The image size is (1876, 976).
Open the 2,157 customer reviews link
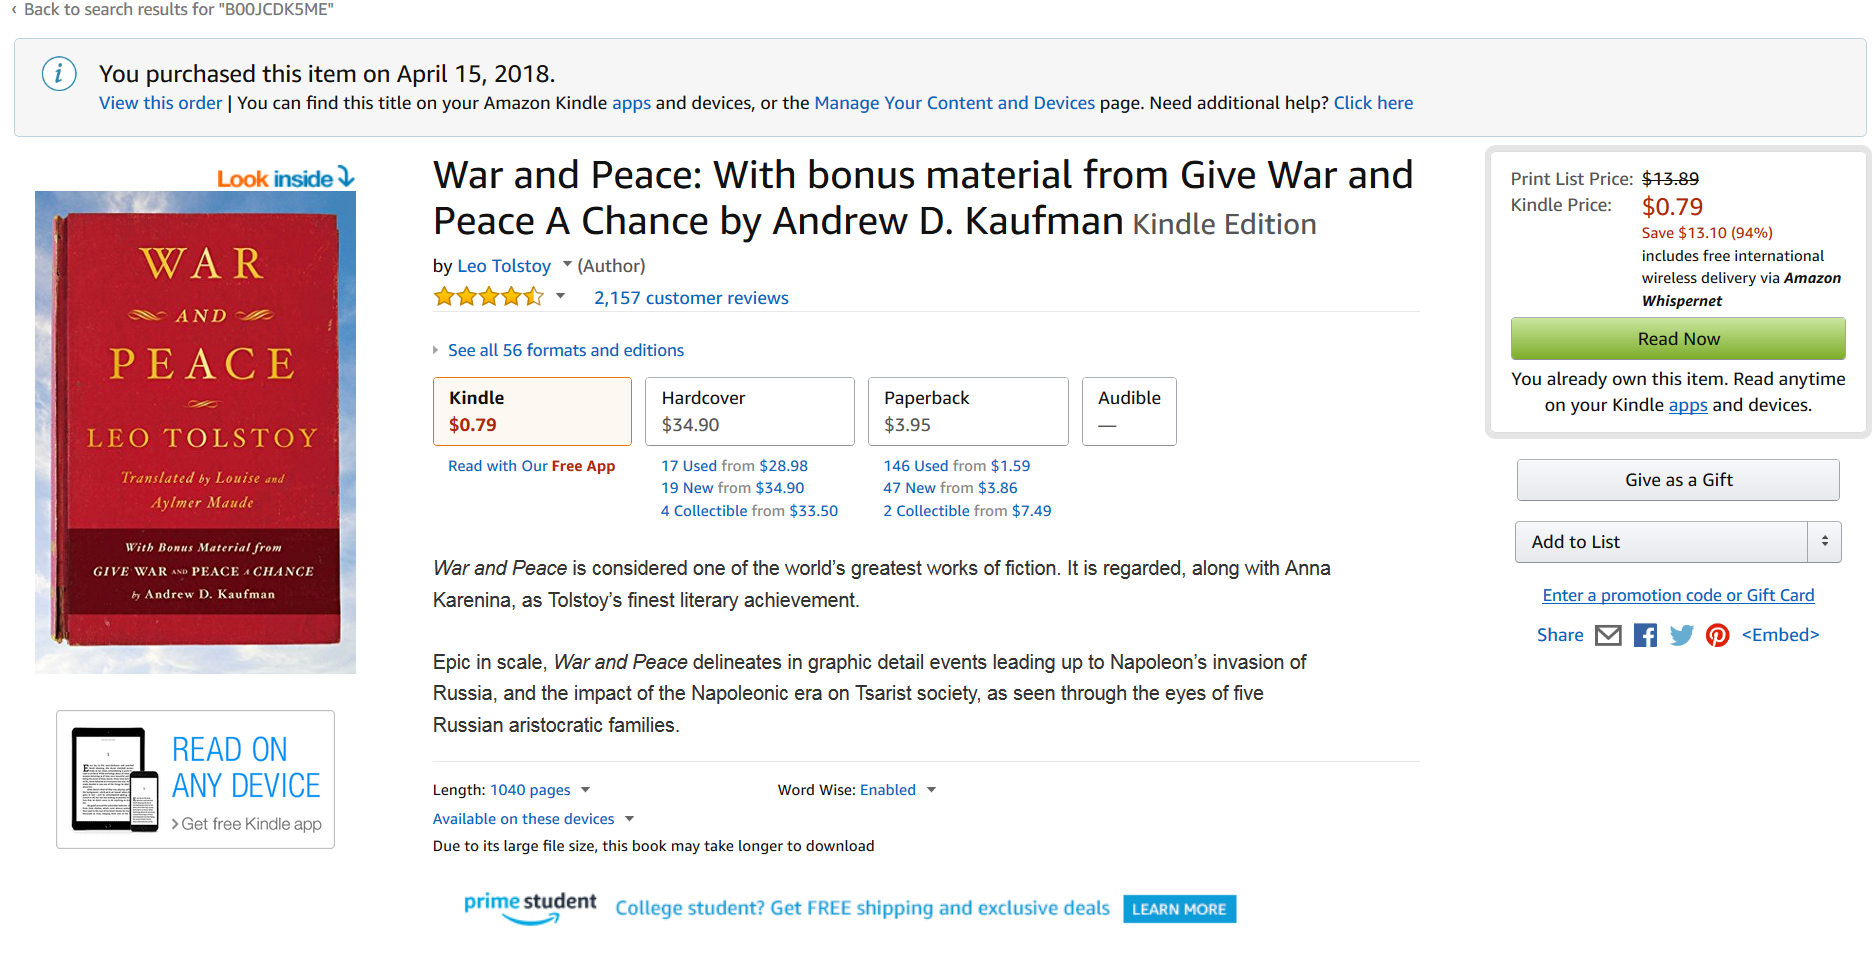(691, 298)
